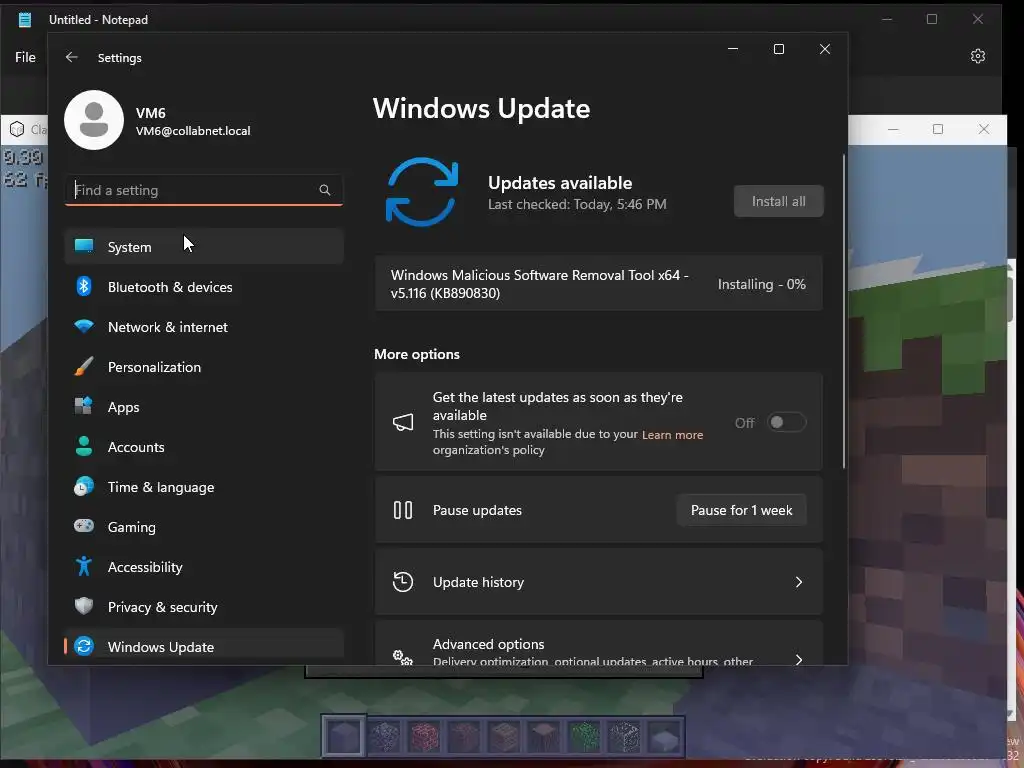Click the Gaming controller icon
The height and width of the screenshot is (768, 1024).
pyautogui.click(x=84, y=526)
